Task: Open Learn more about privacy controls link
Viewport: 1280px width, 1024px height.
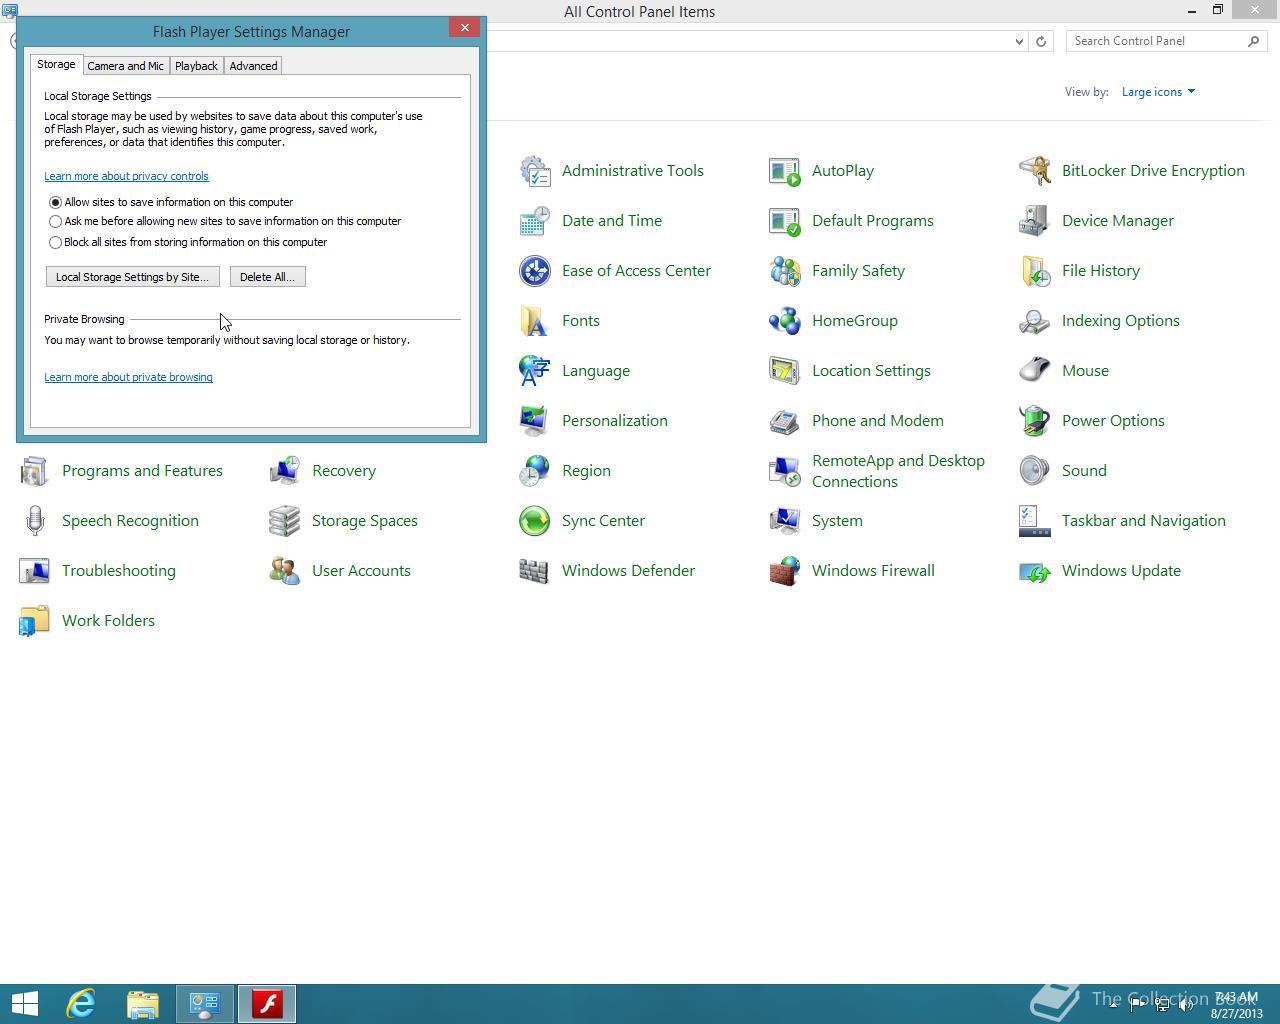Action: coord(126,176)
